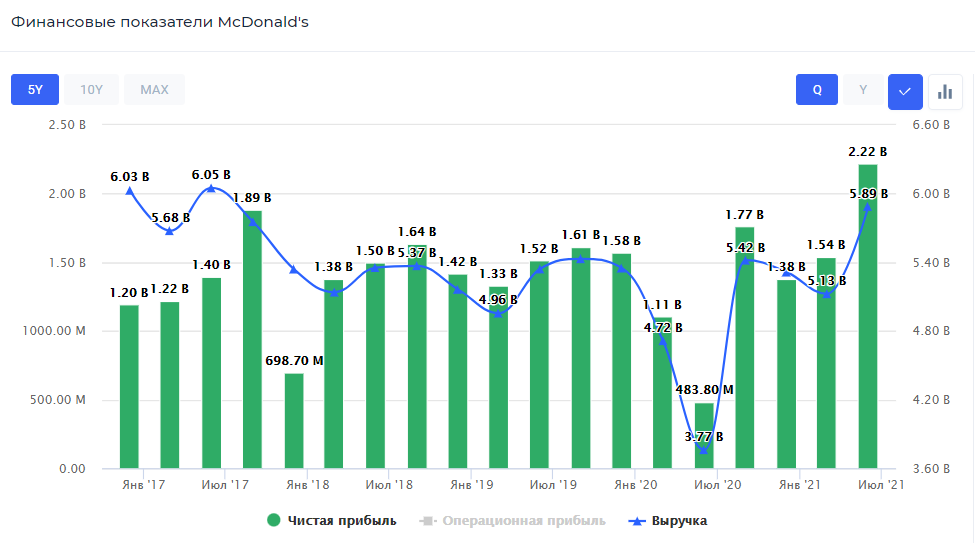Toggle the Выручка legend label
The height and width of the screenshot is (543, 975).
[x=679, y=520]
